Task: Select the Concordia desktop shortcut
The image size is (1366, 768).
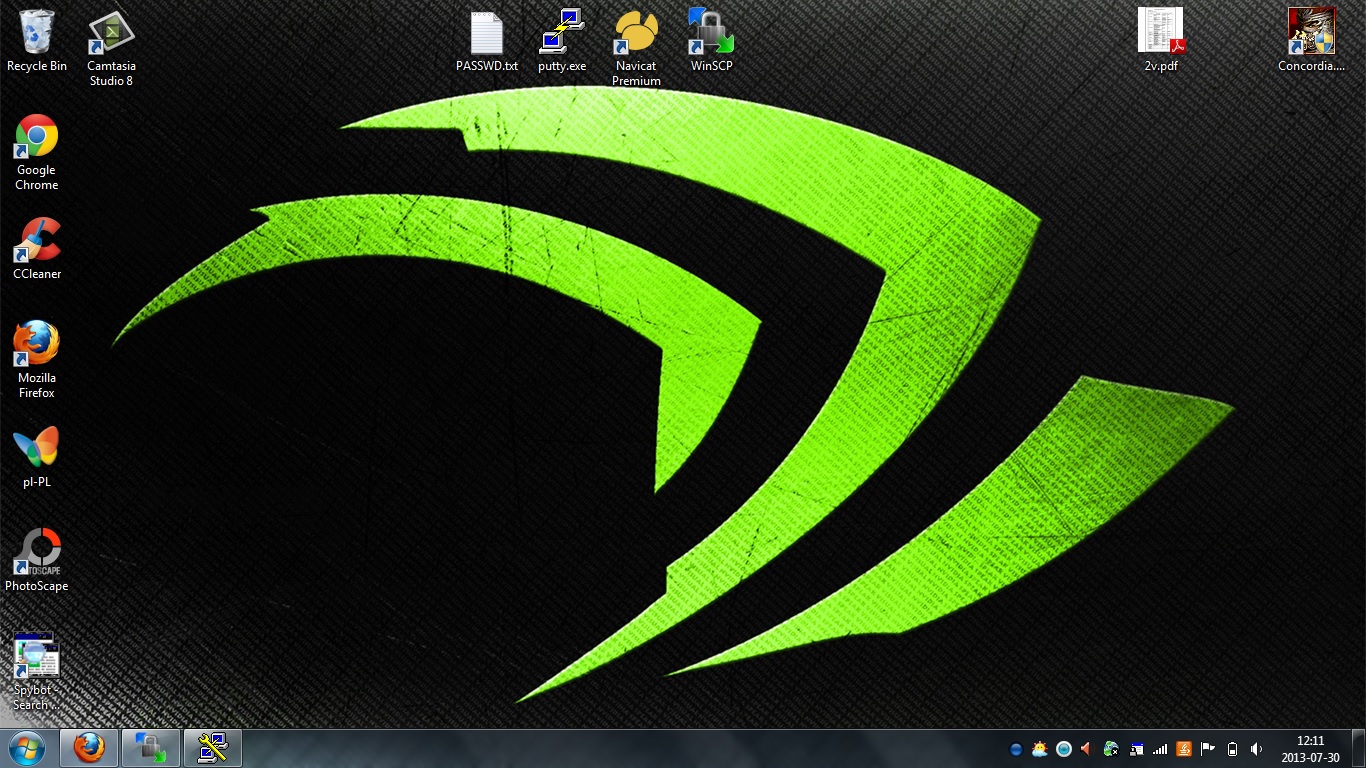Action: (x=1311, y=41)
